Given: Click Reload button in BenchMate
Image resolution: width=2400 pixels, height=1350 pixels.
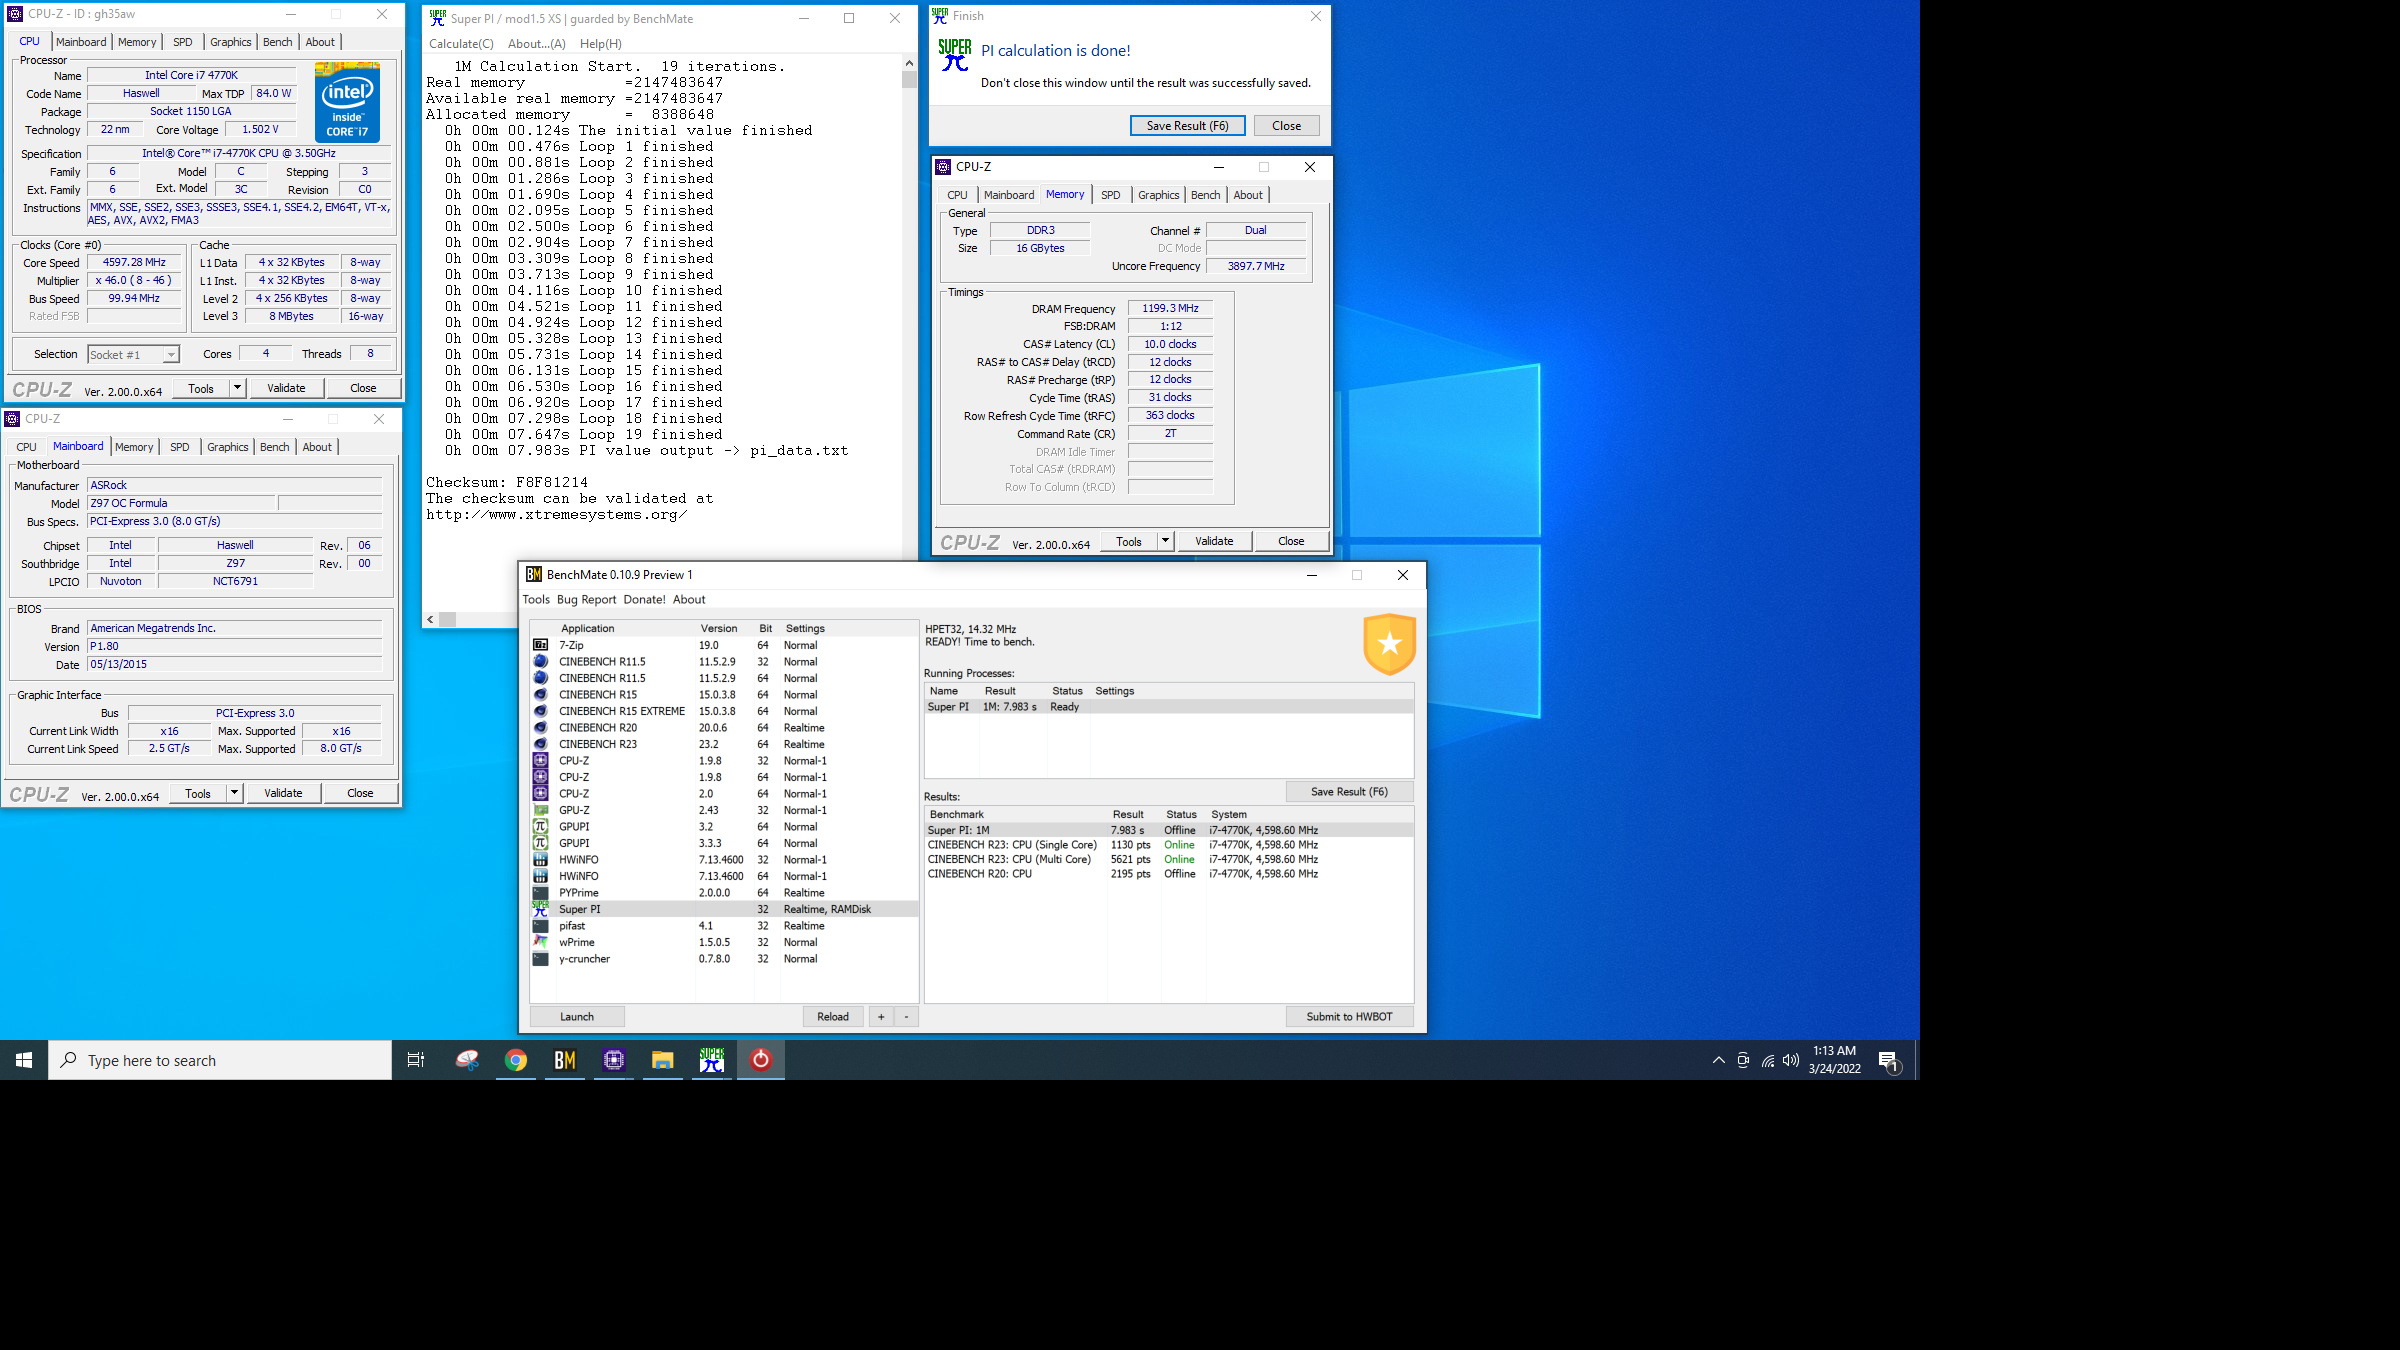Looking at the screenshot, I should point(833,1017).
